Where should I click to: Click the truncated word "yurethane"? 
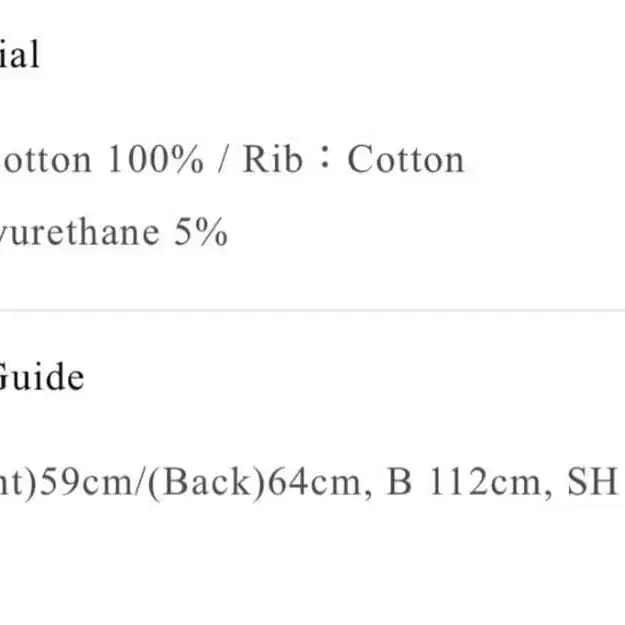point(78,233)
